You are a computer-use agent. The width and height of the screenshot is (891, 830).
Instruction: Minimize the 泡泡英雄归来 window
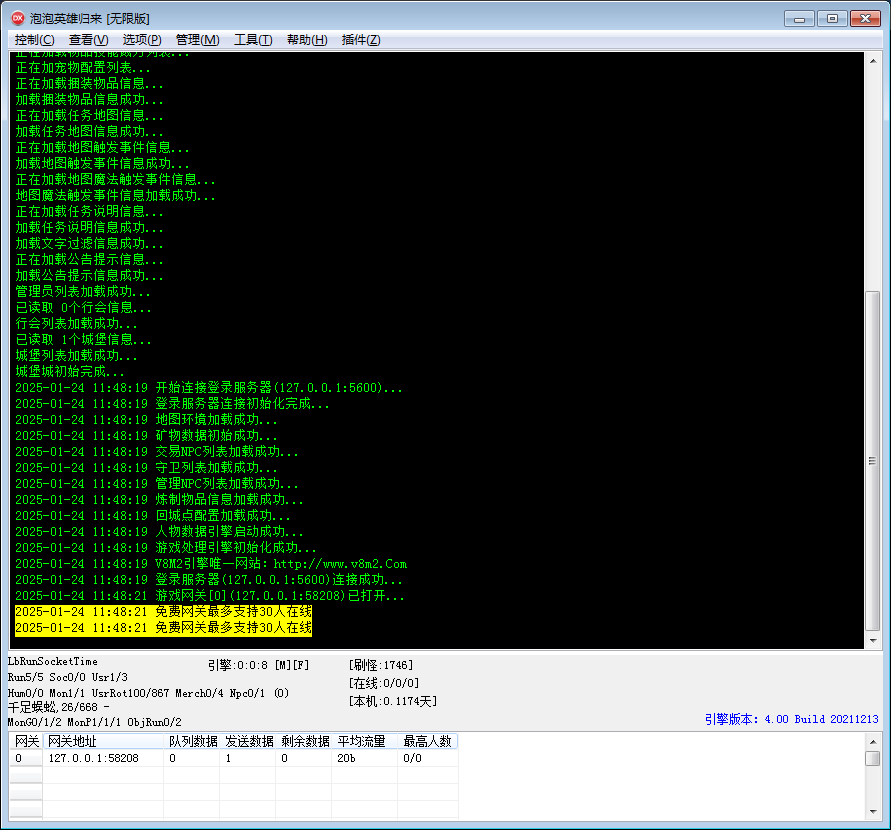[x=800, y=19]
